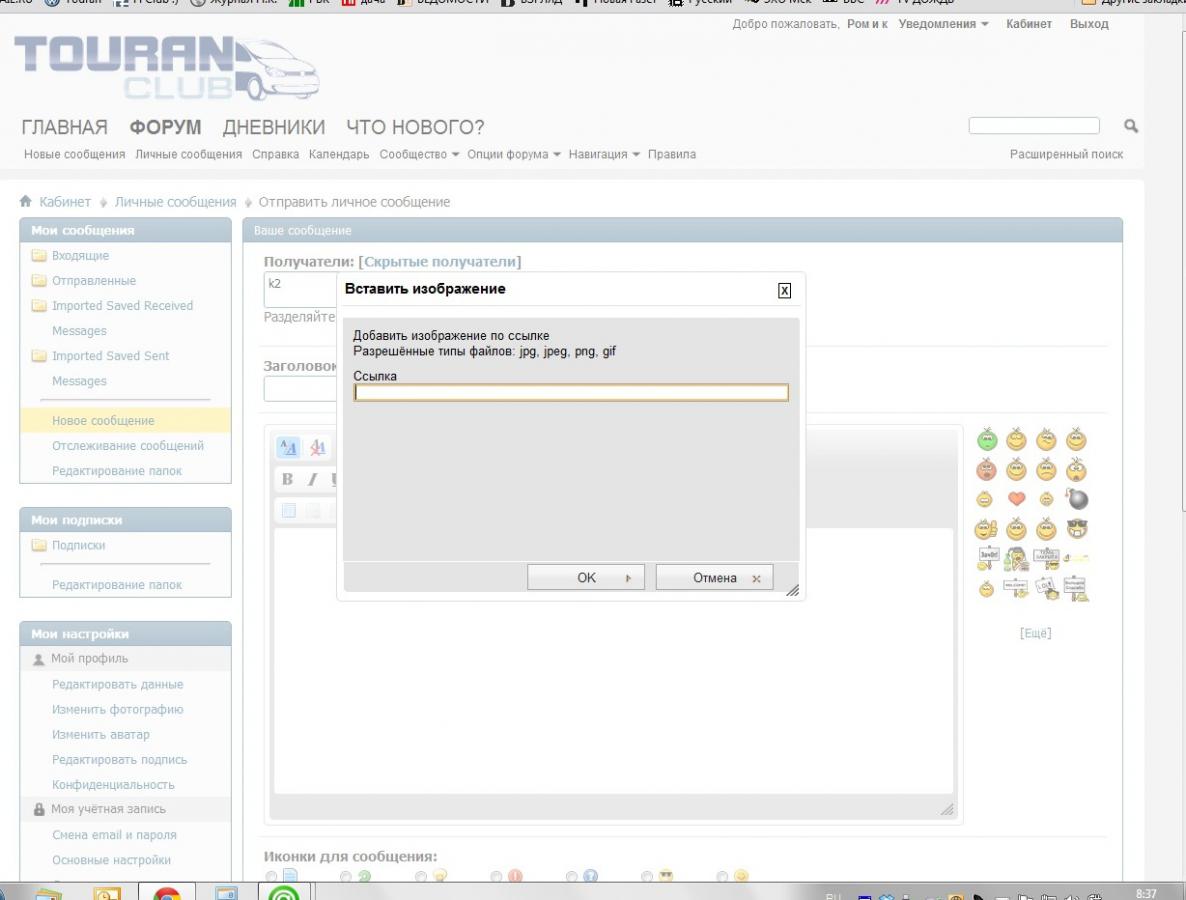This screenshot has width=1186, height=900.
Task: Open Chrome from the taskbar
Action: 166,892
